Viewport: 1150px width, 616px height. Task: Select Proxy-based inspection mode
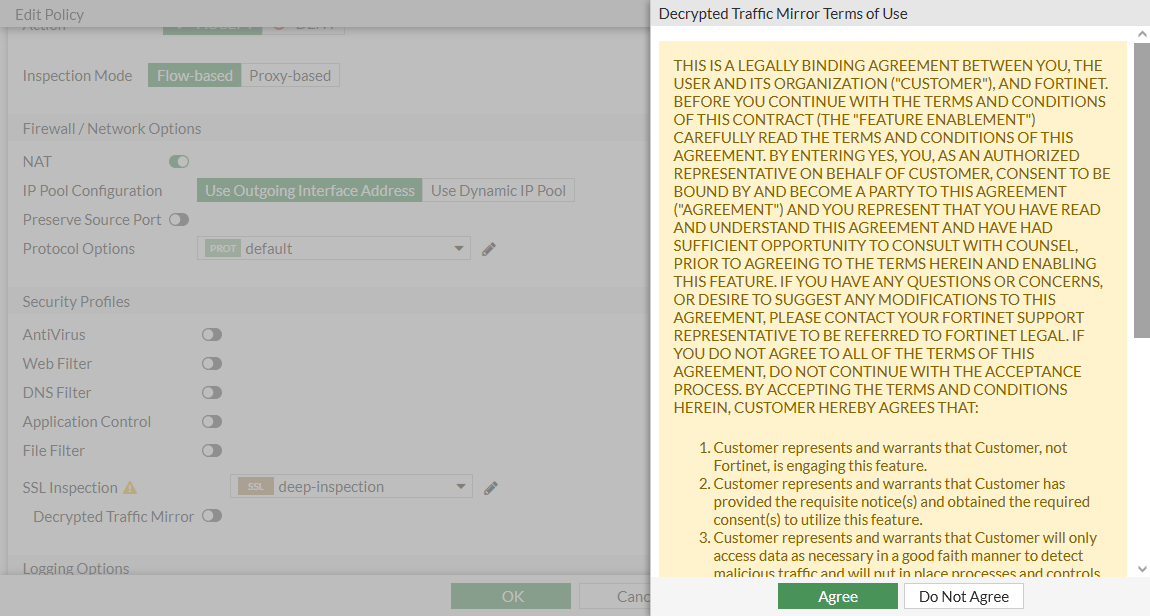point(290,75)
